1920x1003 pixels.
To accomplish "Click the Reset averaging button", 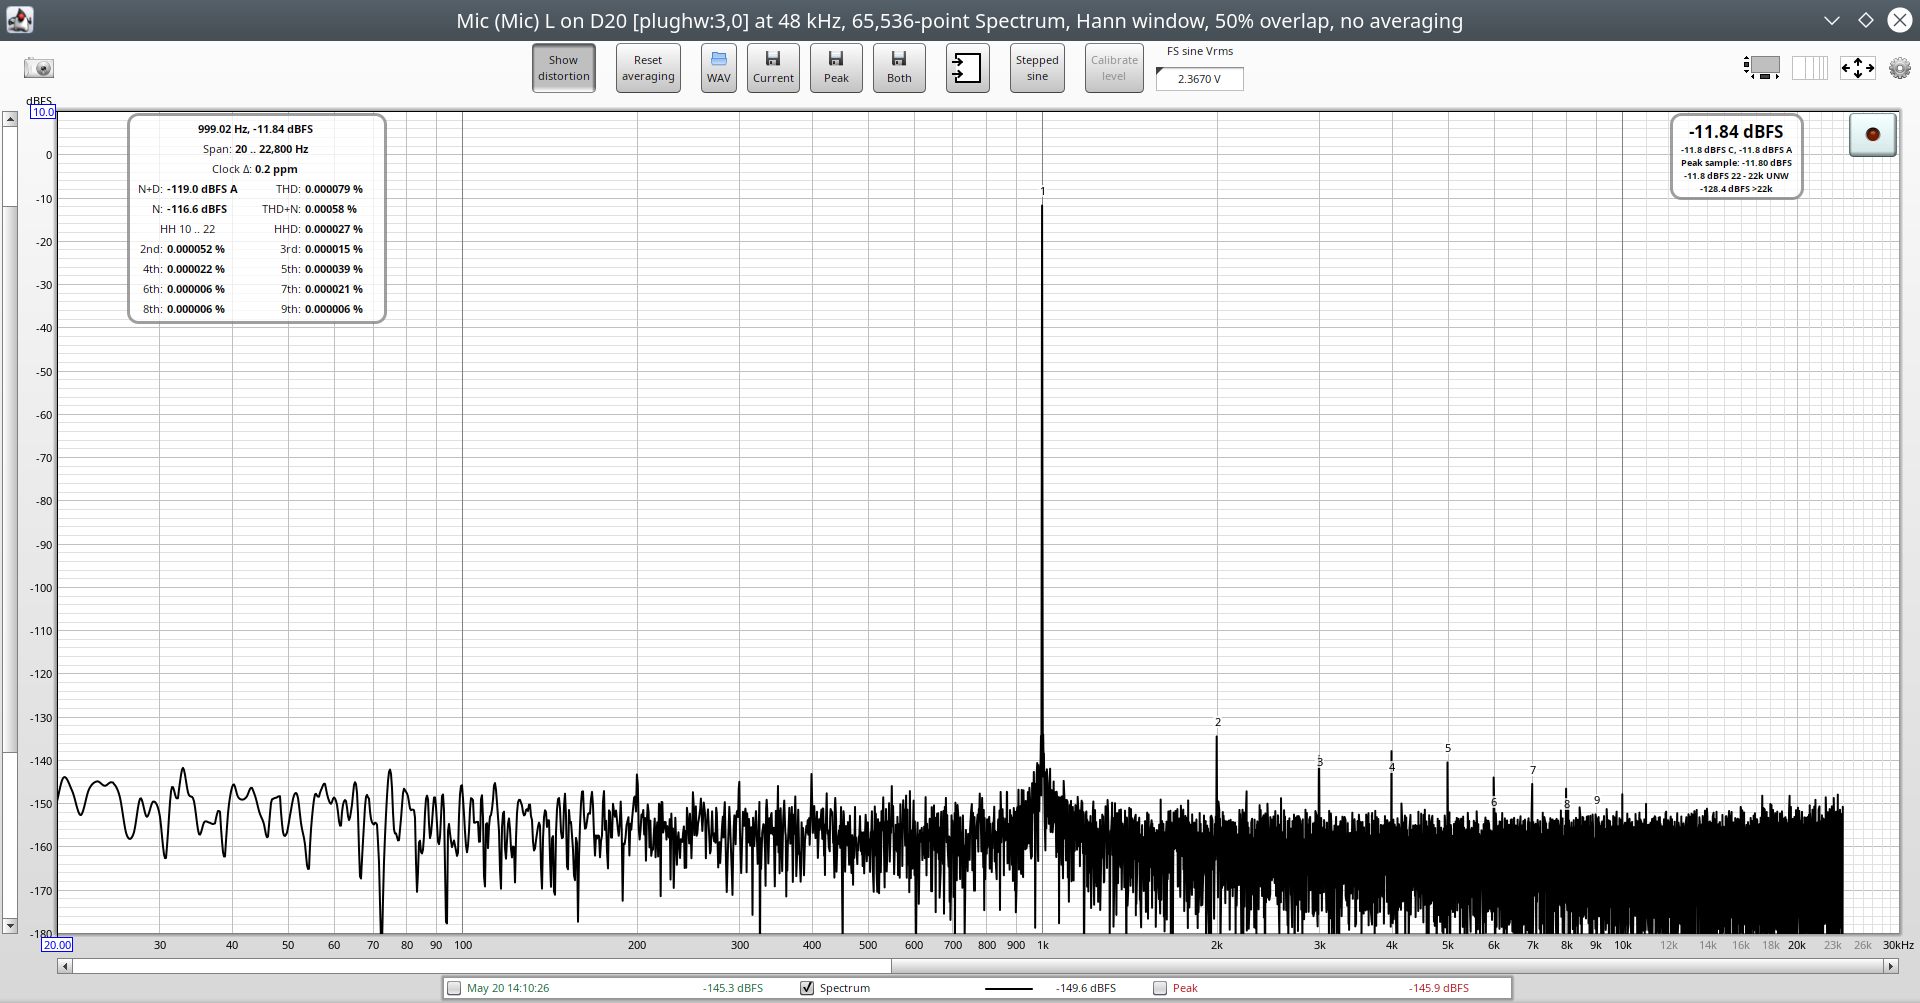I will pyautogui.click(x=648, y=68).
